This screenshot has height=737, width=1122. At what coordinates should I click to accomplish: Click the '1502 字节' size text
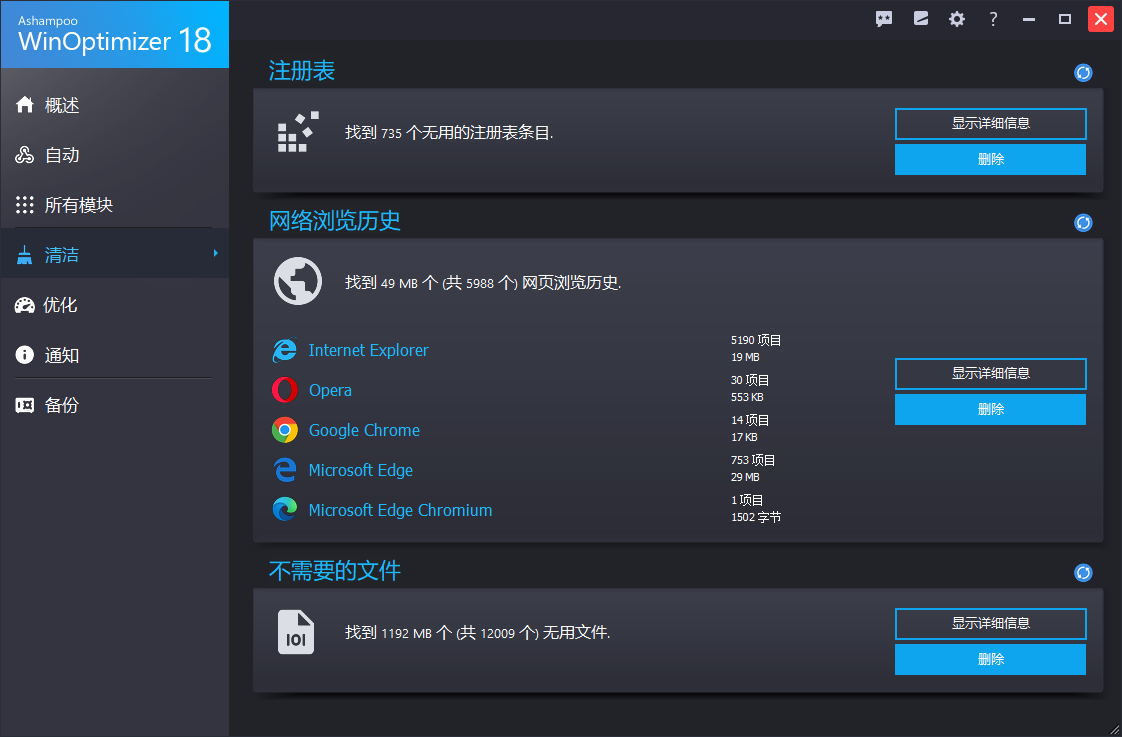click(756, 517)
